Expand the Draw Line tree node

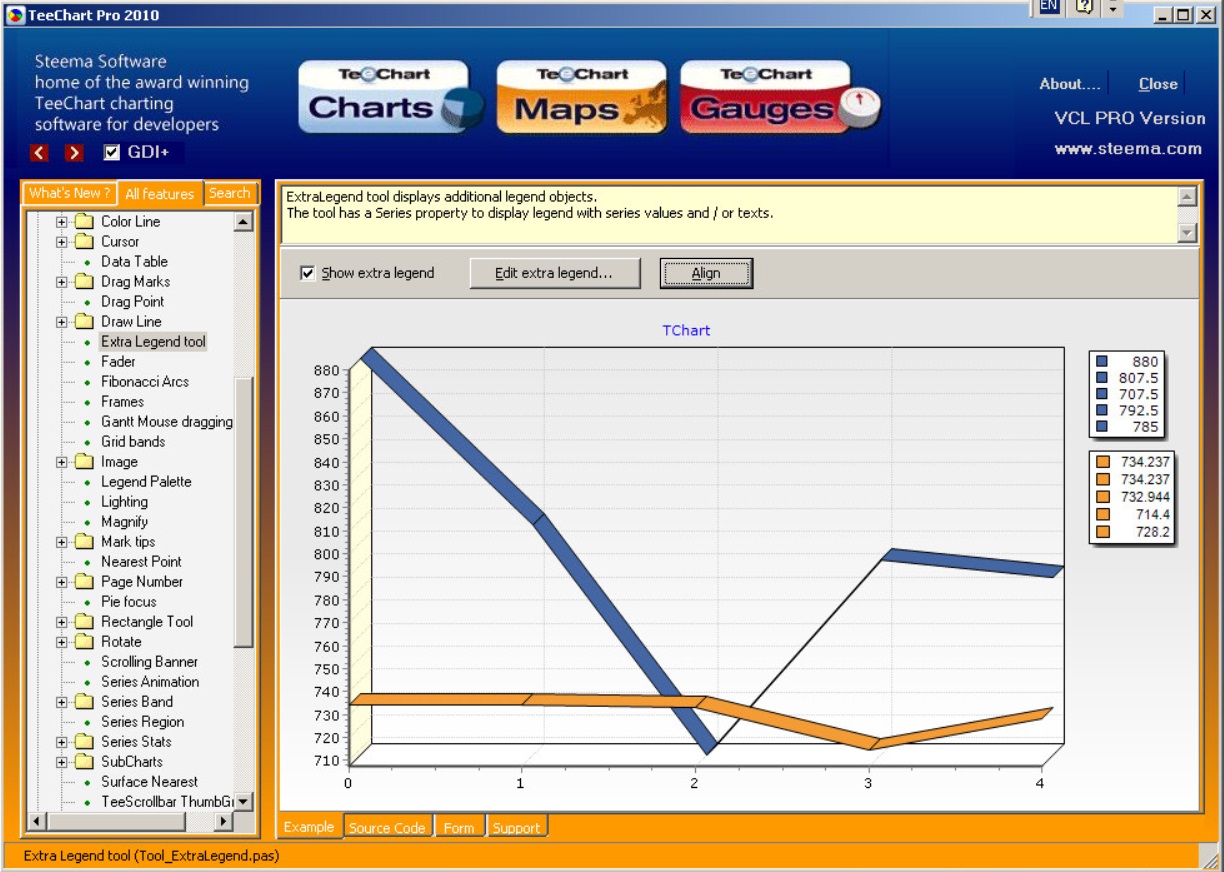[x=62, y=322]
